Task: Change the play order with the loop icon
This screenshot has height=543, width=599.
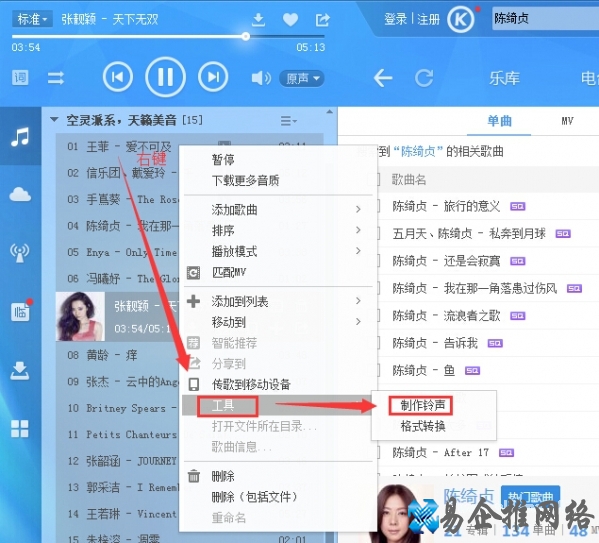Action: coord(56,78)
